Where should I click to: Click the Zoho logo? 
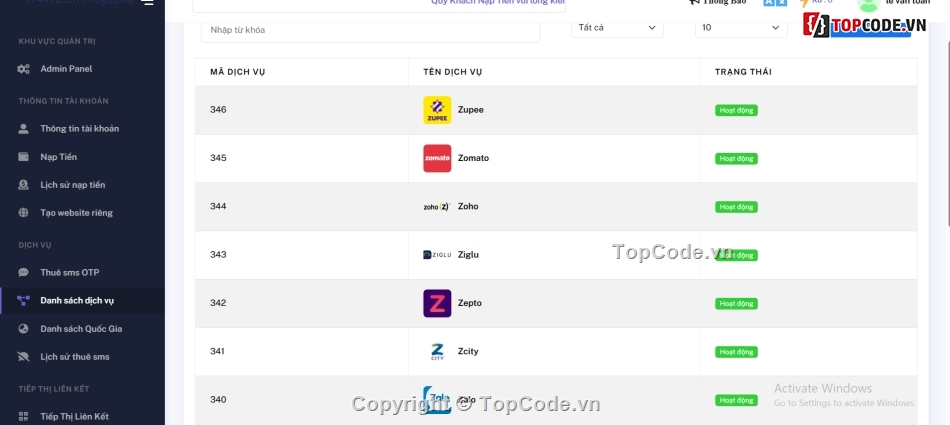pos(437,207)
